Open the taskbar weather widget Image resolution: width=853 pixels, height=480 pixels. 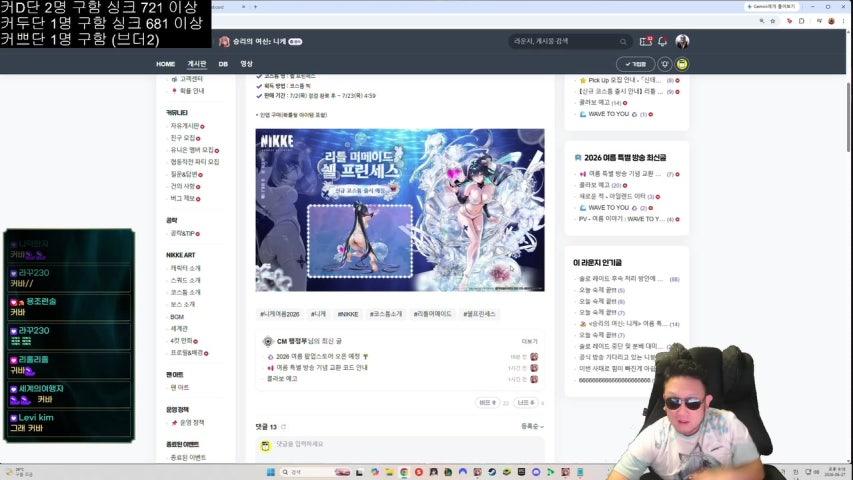[x=20, y=472]
